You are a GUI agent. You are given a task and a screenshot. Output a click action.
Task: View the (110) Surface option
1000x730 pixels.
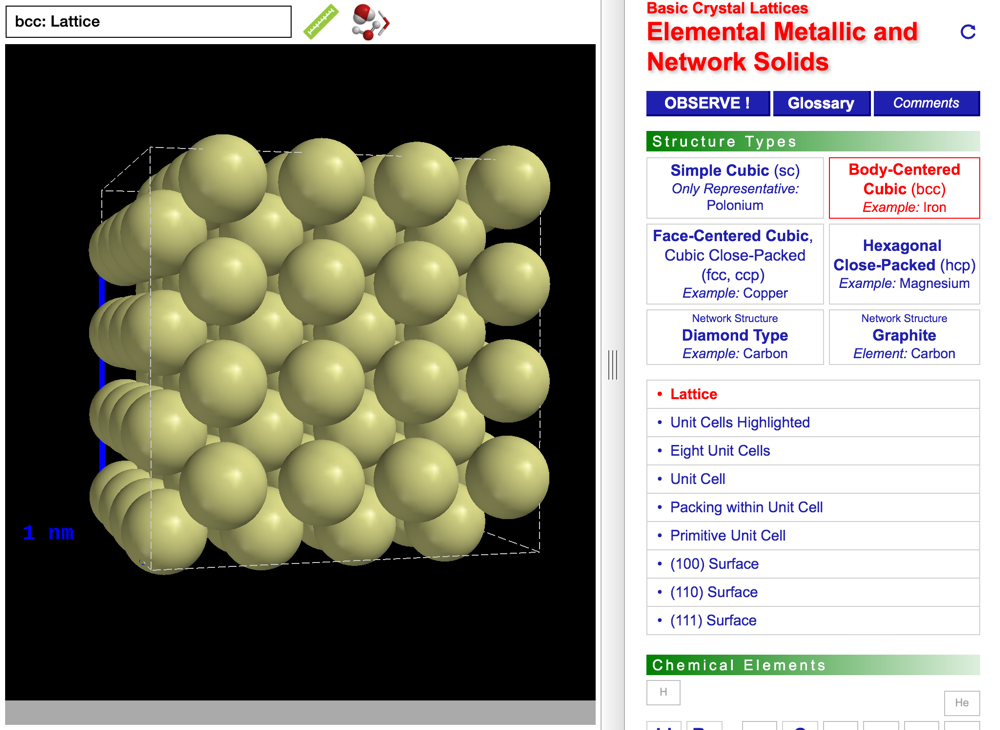[x=713, y=592]
